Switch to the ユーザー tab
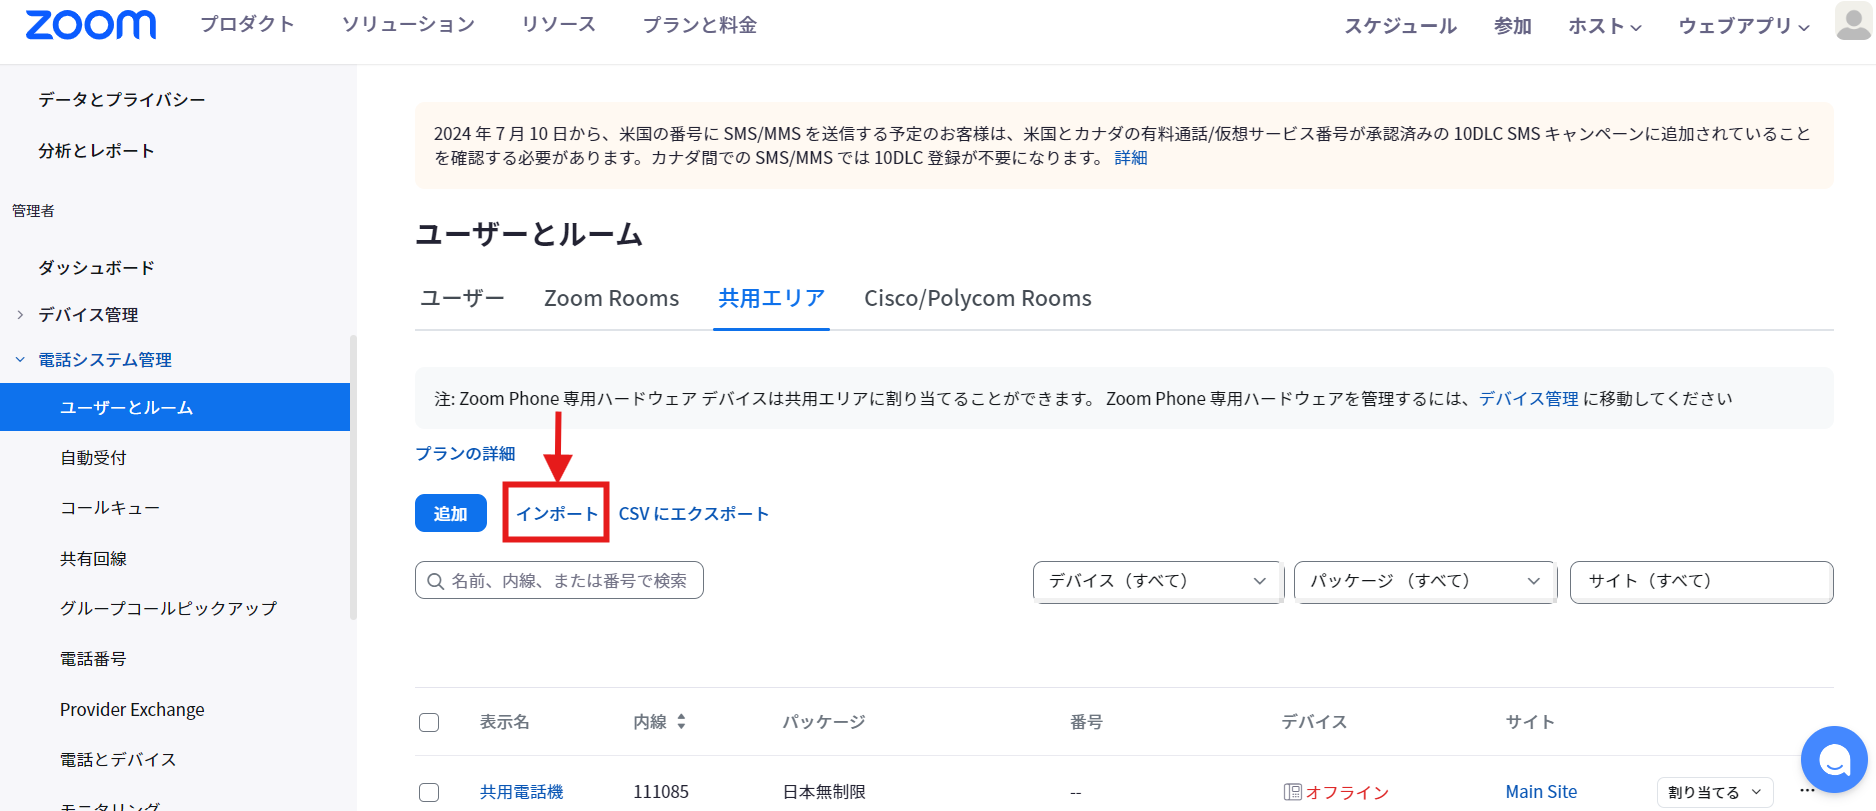 [462, 298]
